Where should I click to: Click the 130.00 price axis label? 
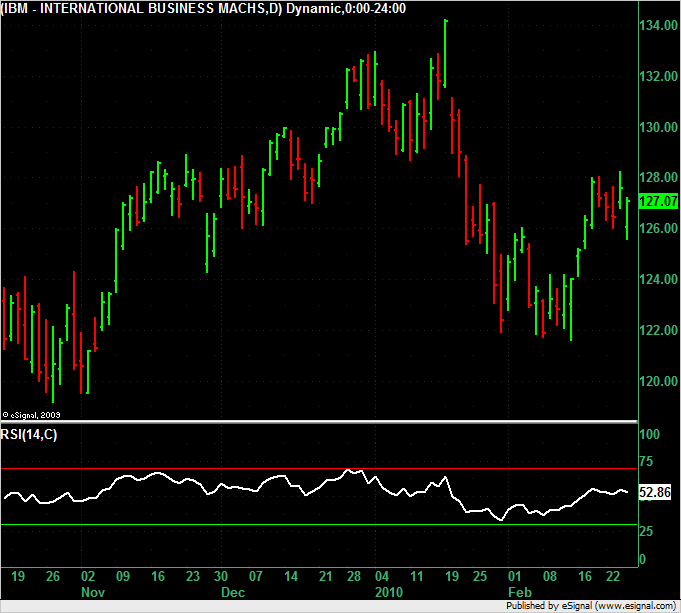[658, 127]
